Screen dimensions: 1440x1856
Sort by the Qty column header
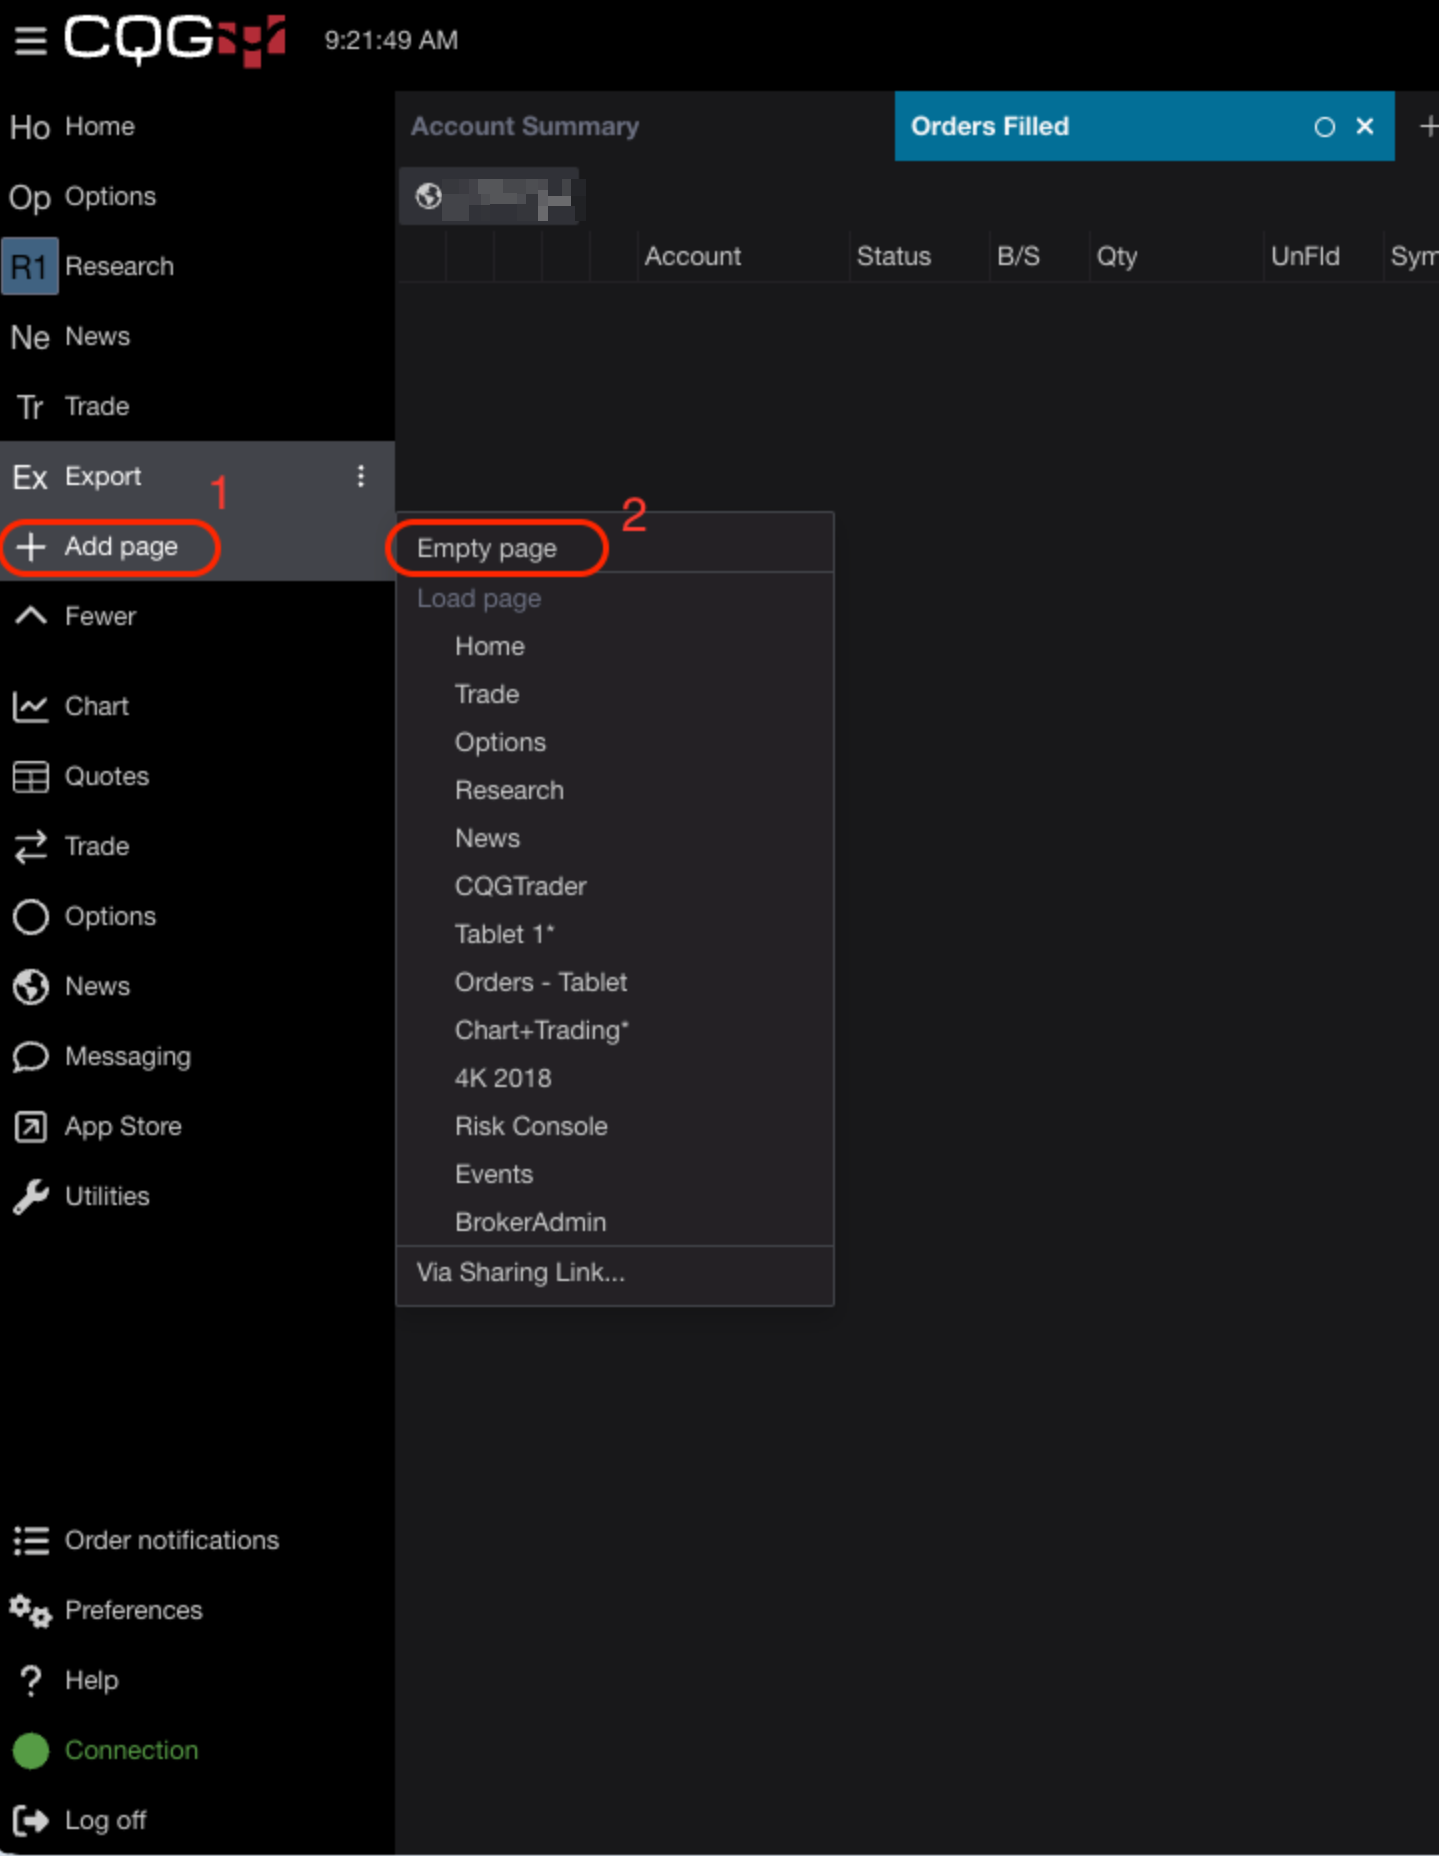(x=1117, y=257)
